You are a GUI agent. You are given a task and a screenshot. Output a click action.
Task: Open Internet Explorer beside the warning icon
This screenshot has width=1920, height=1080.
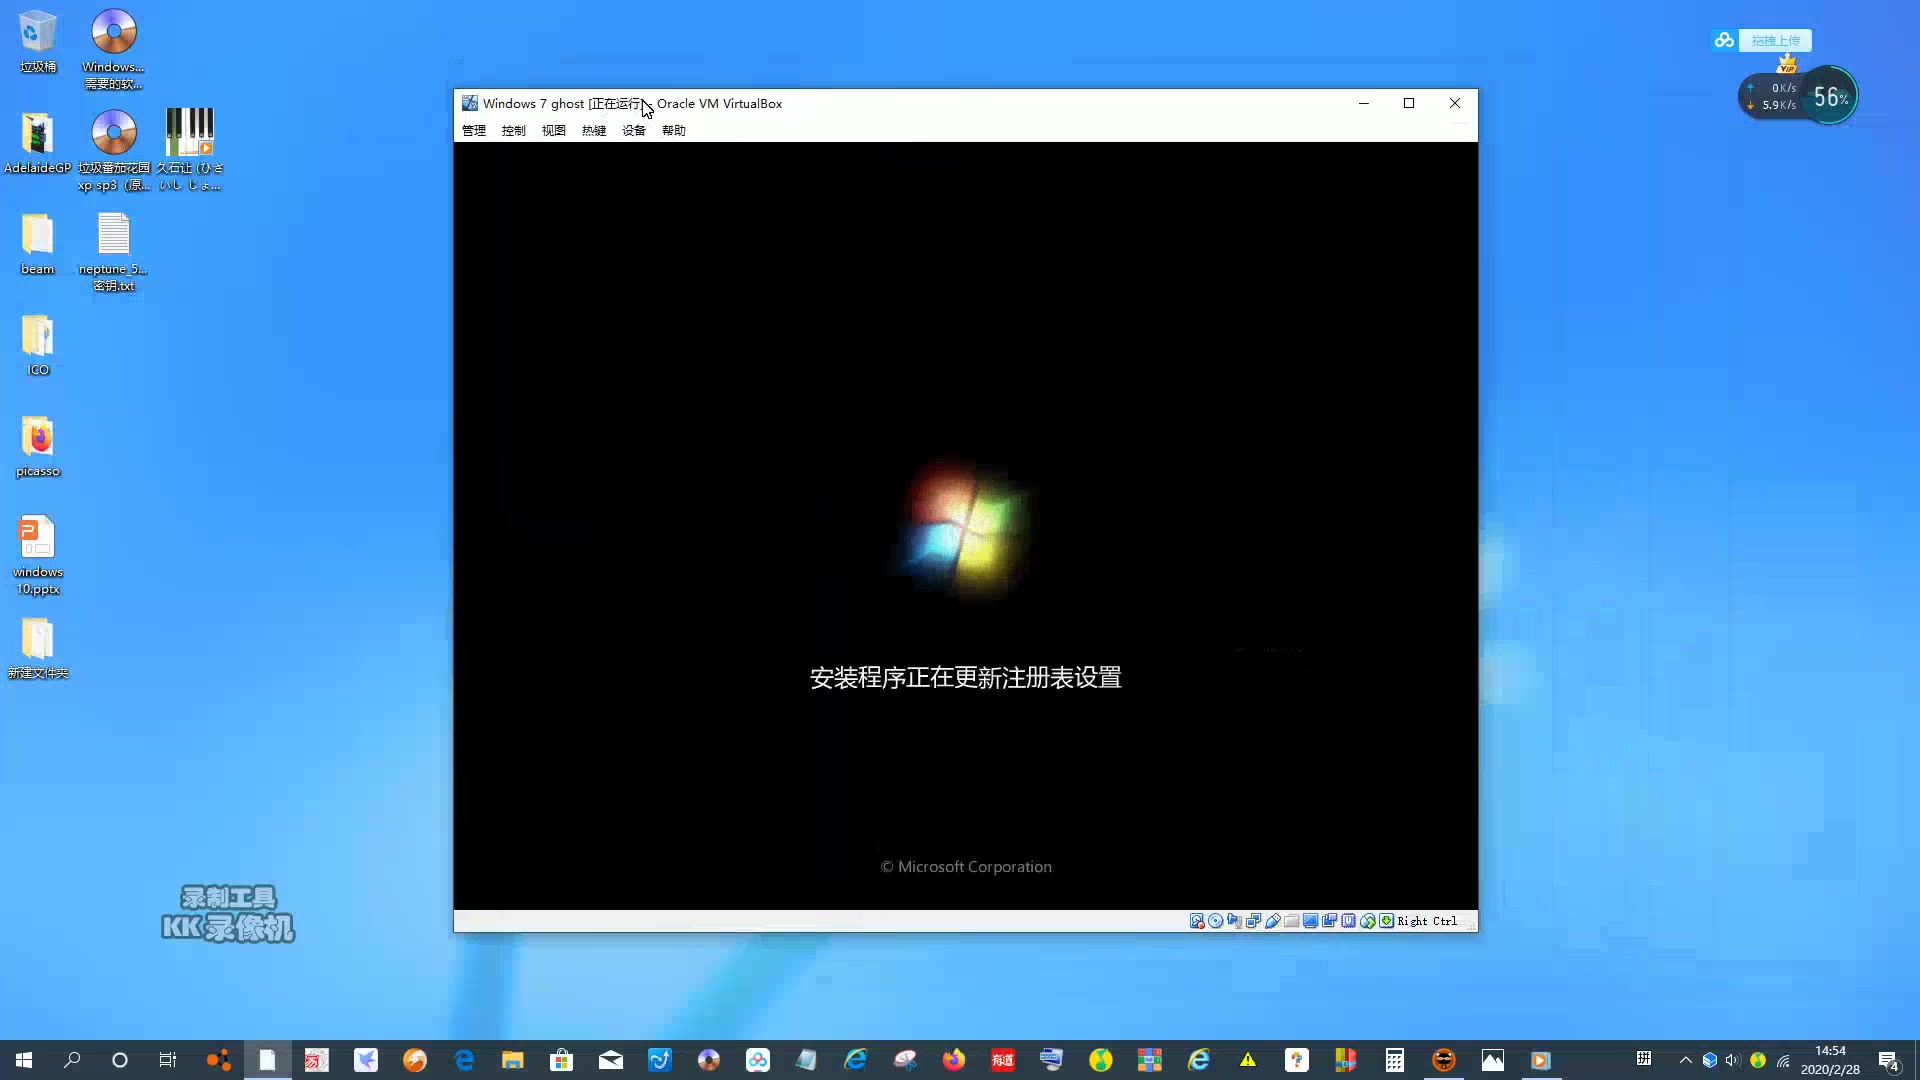pos(1199,1060)
